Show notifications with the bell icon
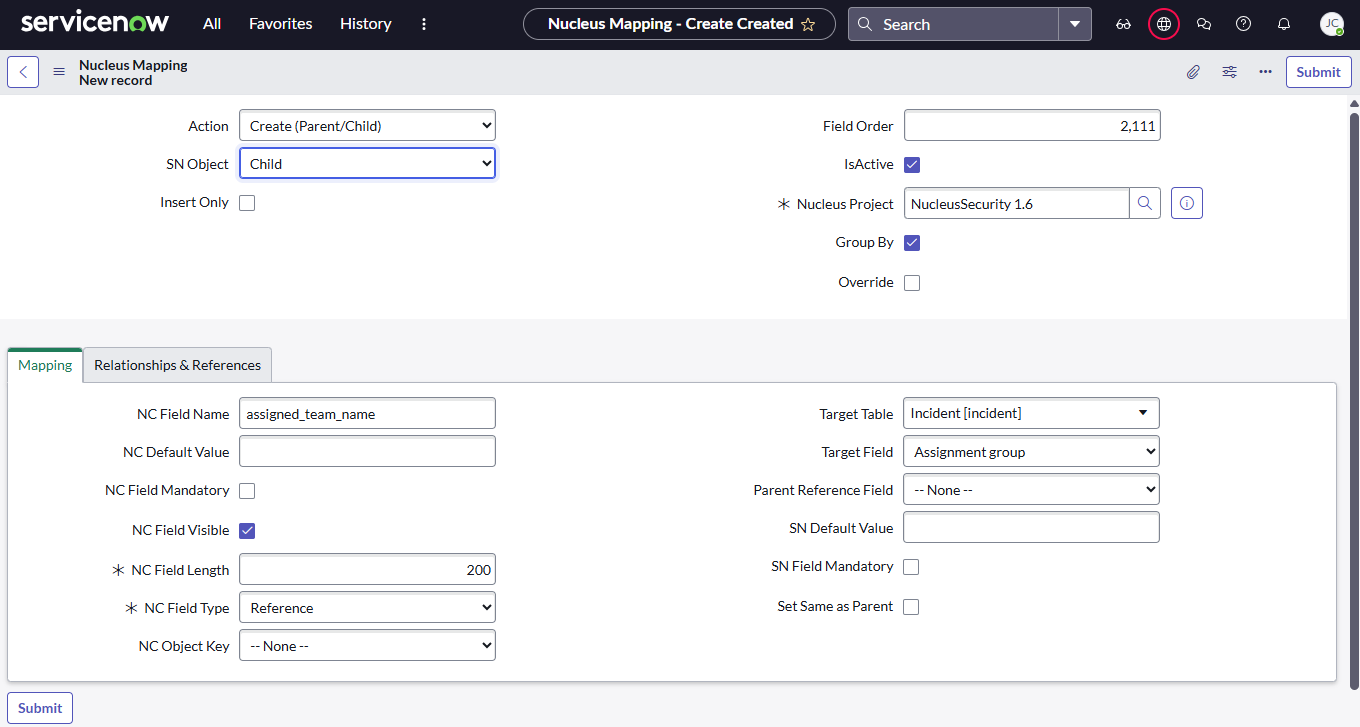This screenshot has height=727, width=1360. [1284, 24]
